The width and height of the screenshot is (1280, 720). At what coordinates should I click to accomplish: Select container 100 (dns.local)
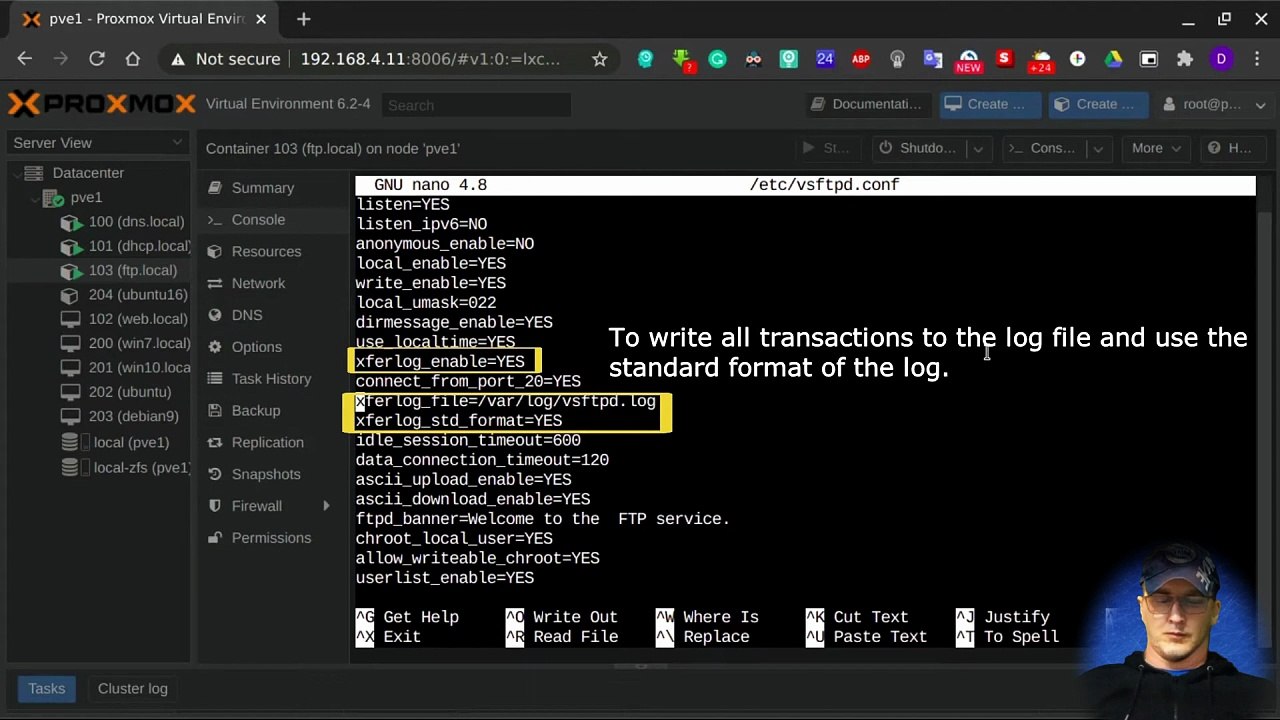[136, 221]
